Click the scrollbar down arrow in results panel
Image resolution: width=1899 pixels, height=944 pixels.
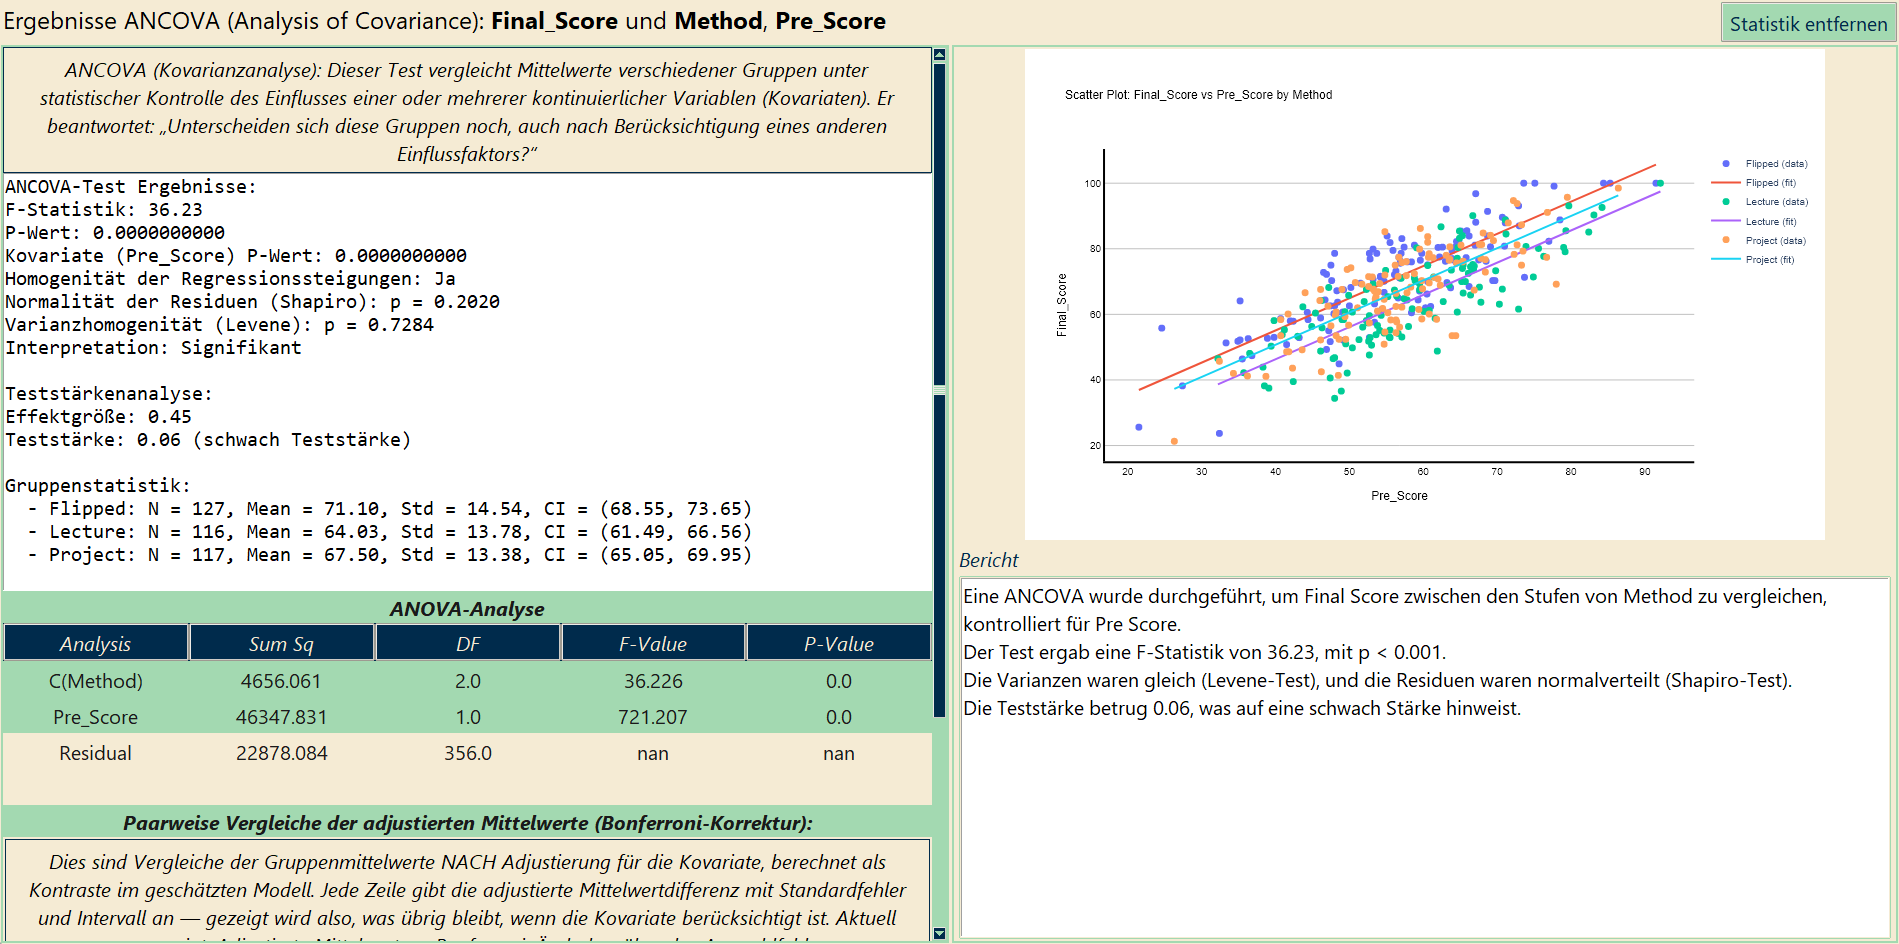939,933
